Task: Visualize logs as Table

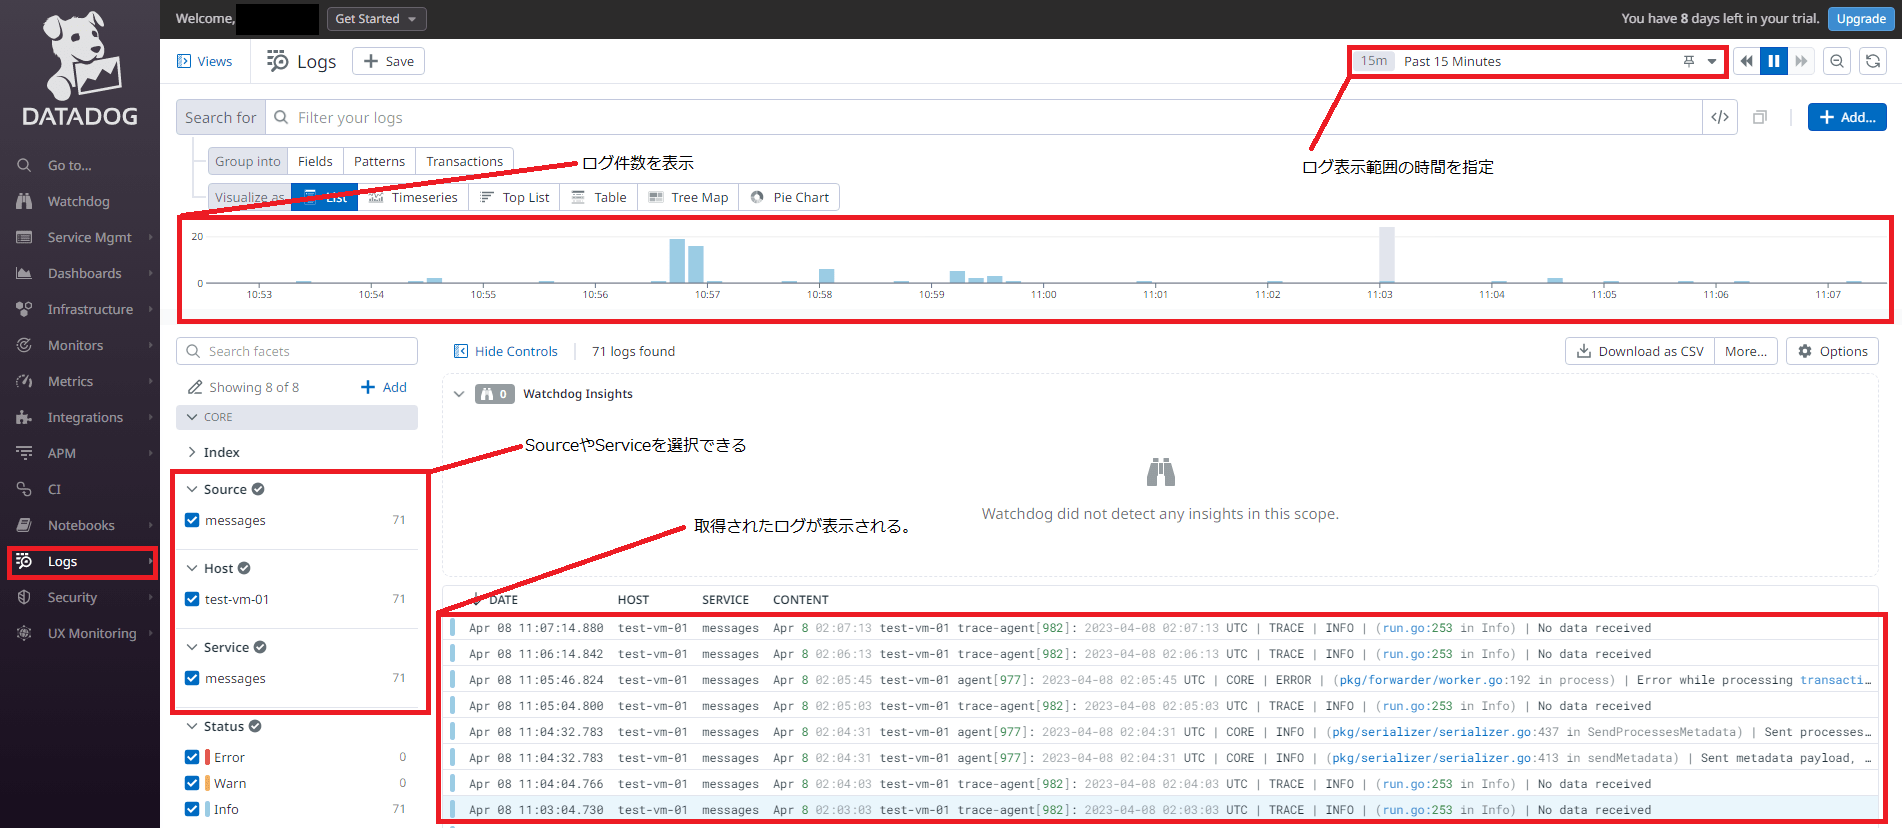Action: [x=599, y=197]
